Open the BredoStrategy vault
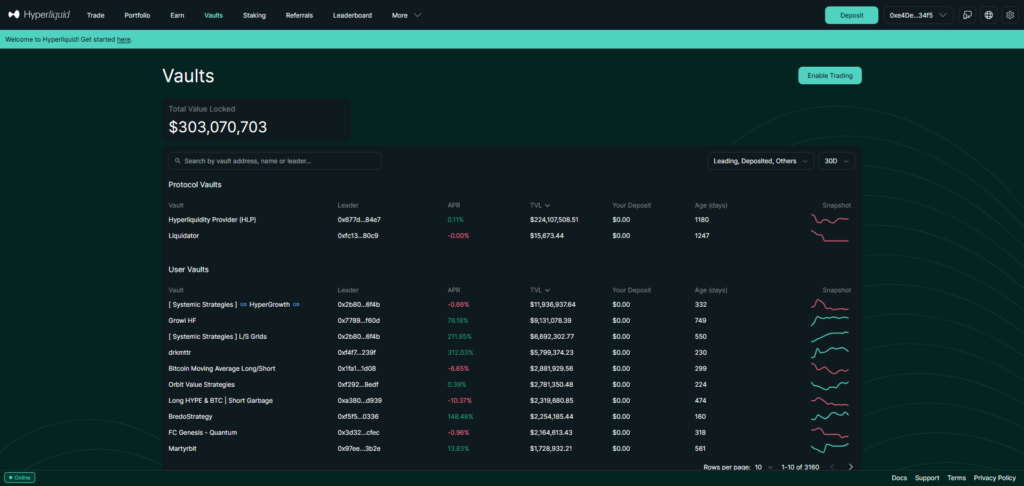 (x=190, y=416)
